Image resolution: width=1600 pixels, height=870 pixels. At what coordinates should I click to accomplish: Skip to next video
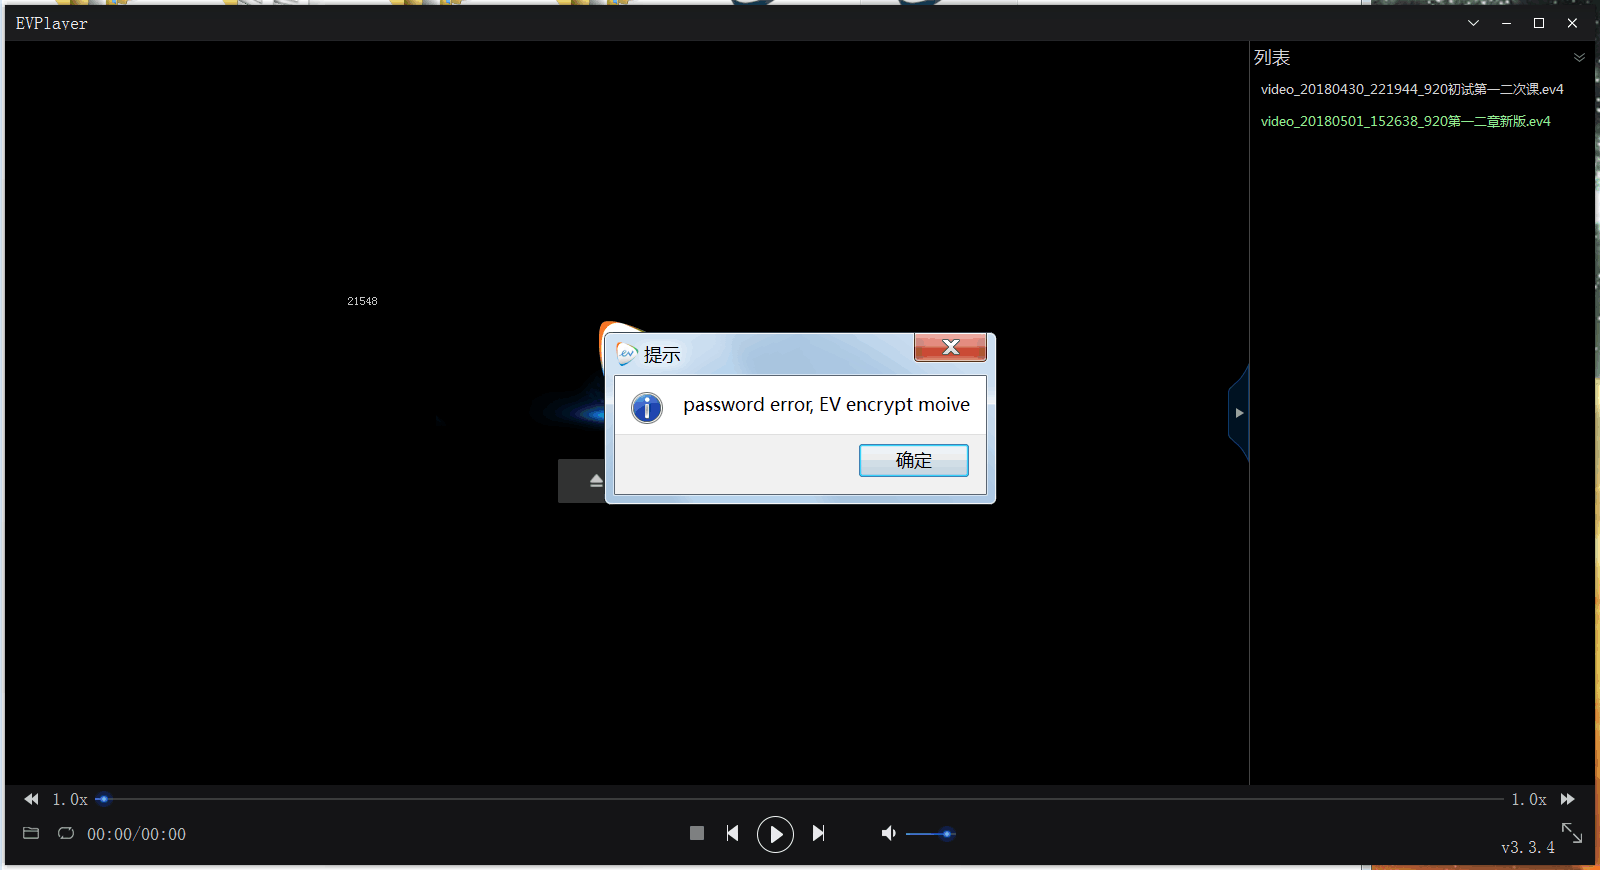pyautogui.click(x=818, y=834)
